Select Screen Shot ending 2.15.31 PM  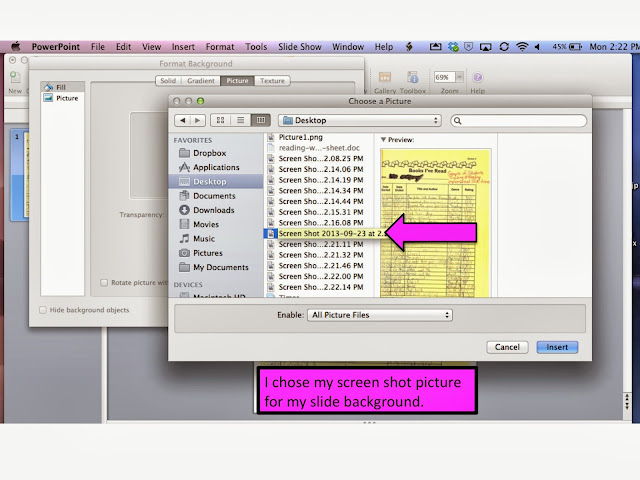coord(321,212)
